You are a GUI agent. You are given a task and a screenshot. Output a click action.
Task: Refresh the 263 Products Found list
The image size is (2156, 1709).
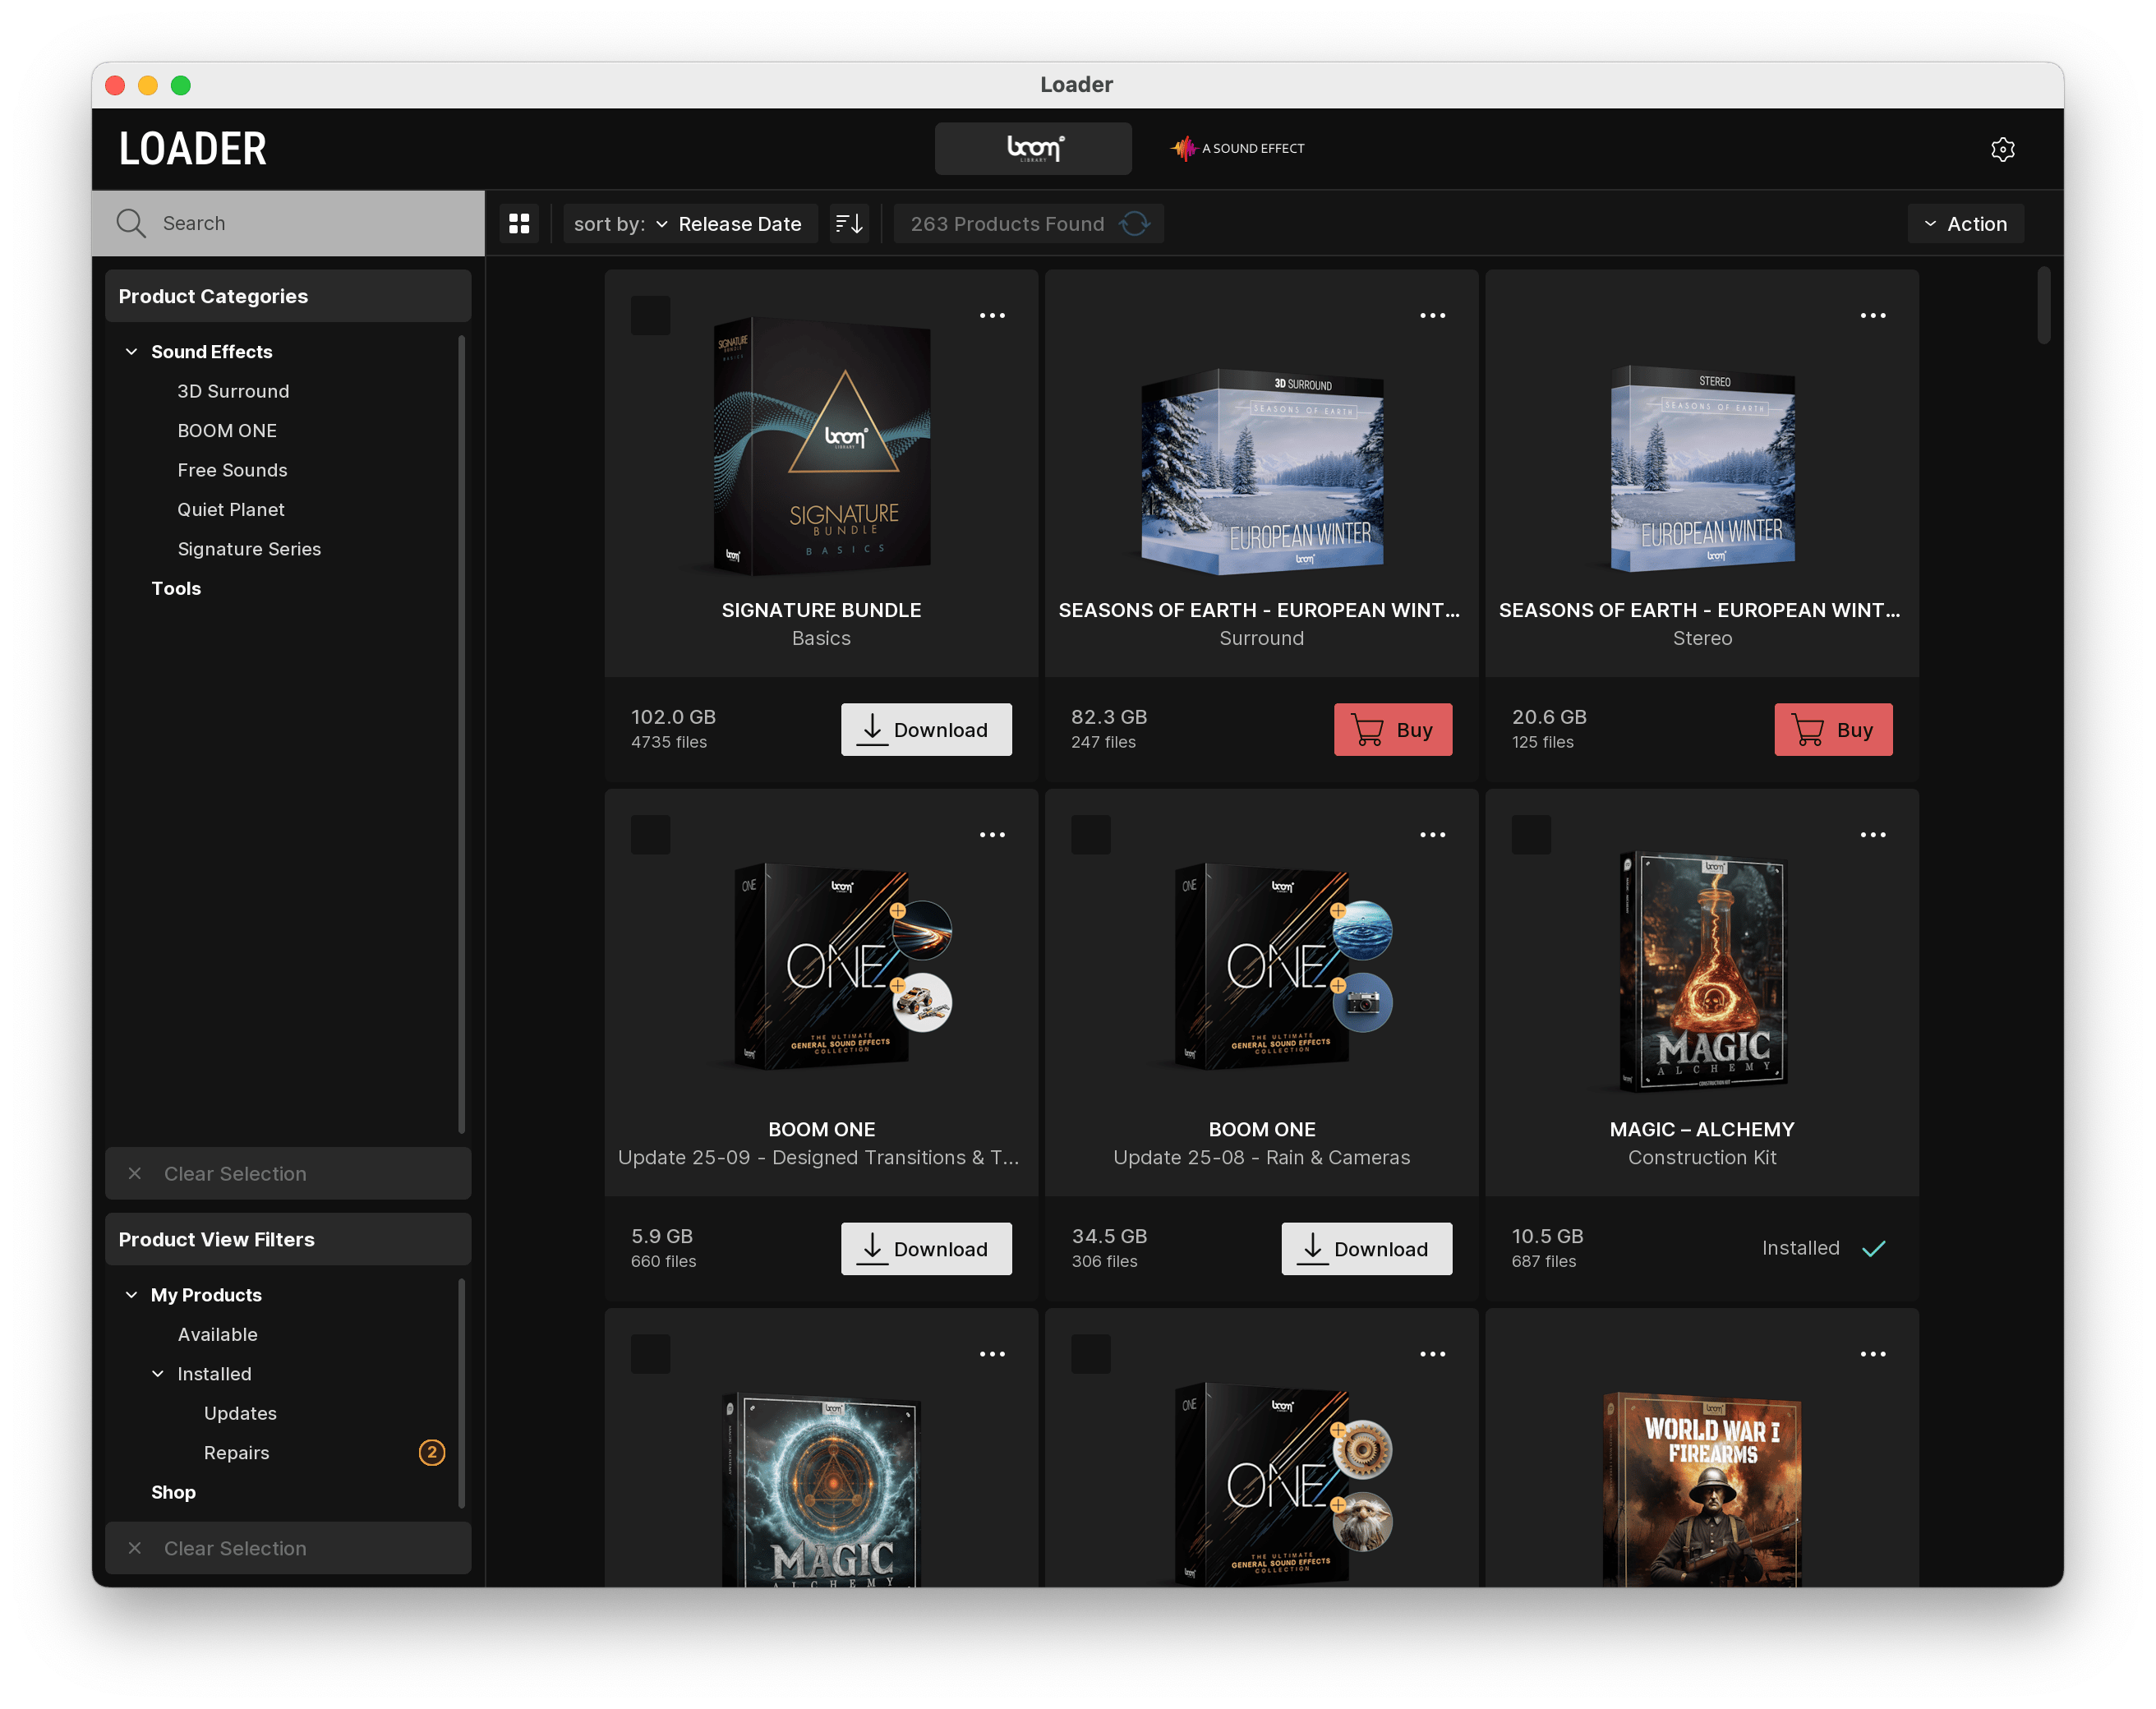[x=1135, y=224]
